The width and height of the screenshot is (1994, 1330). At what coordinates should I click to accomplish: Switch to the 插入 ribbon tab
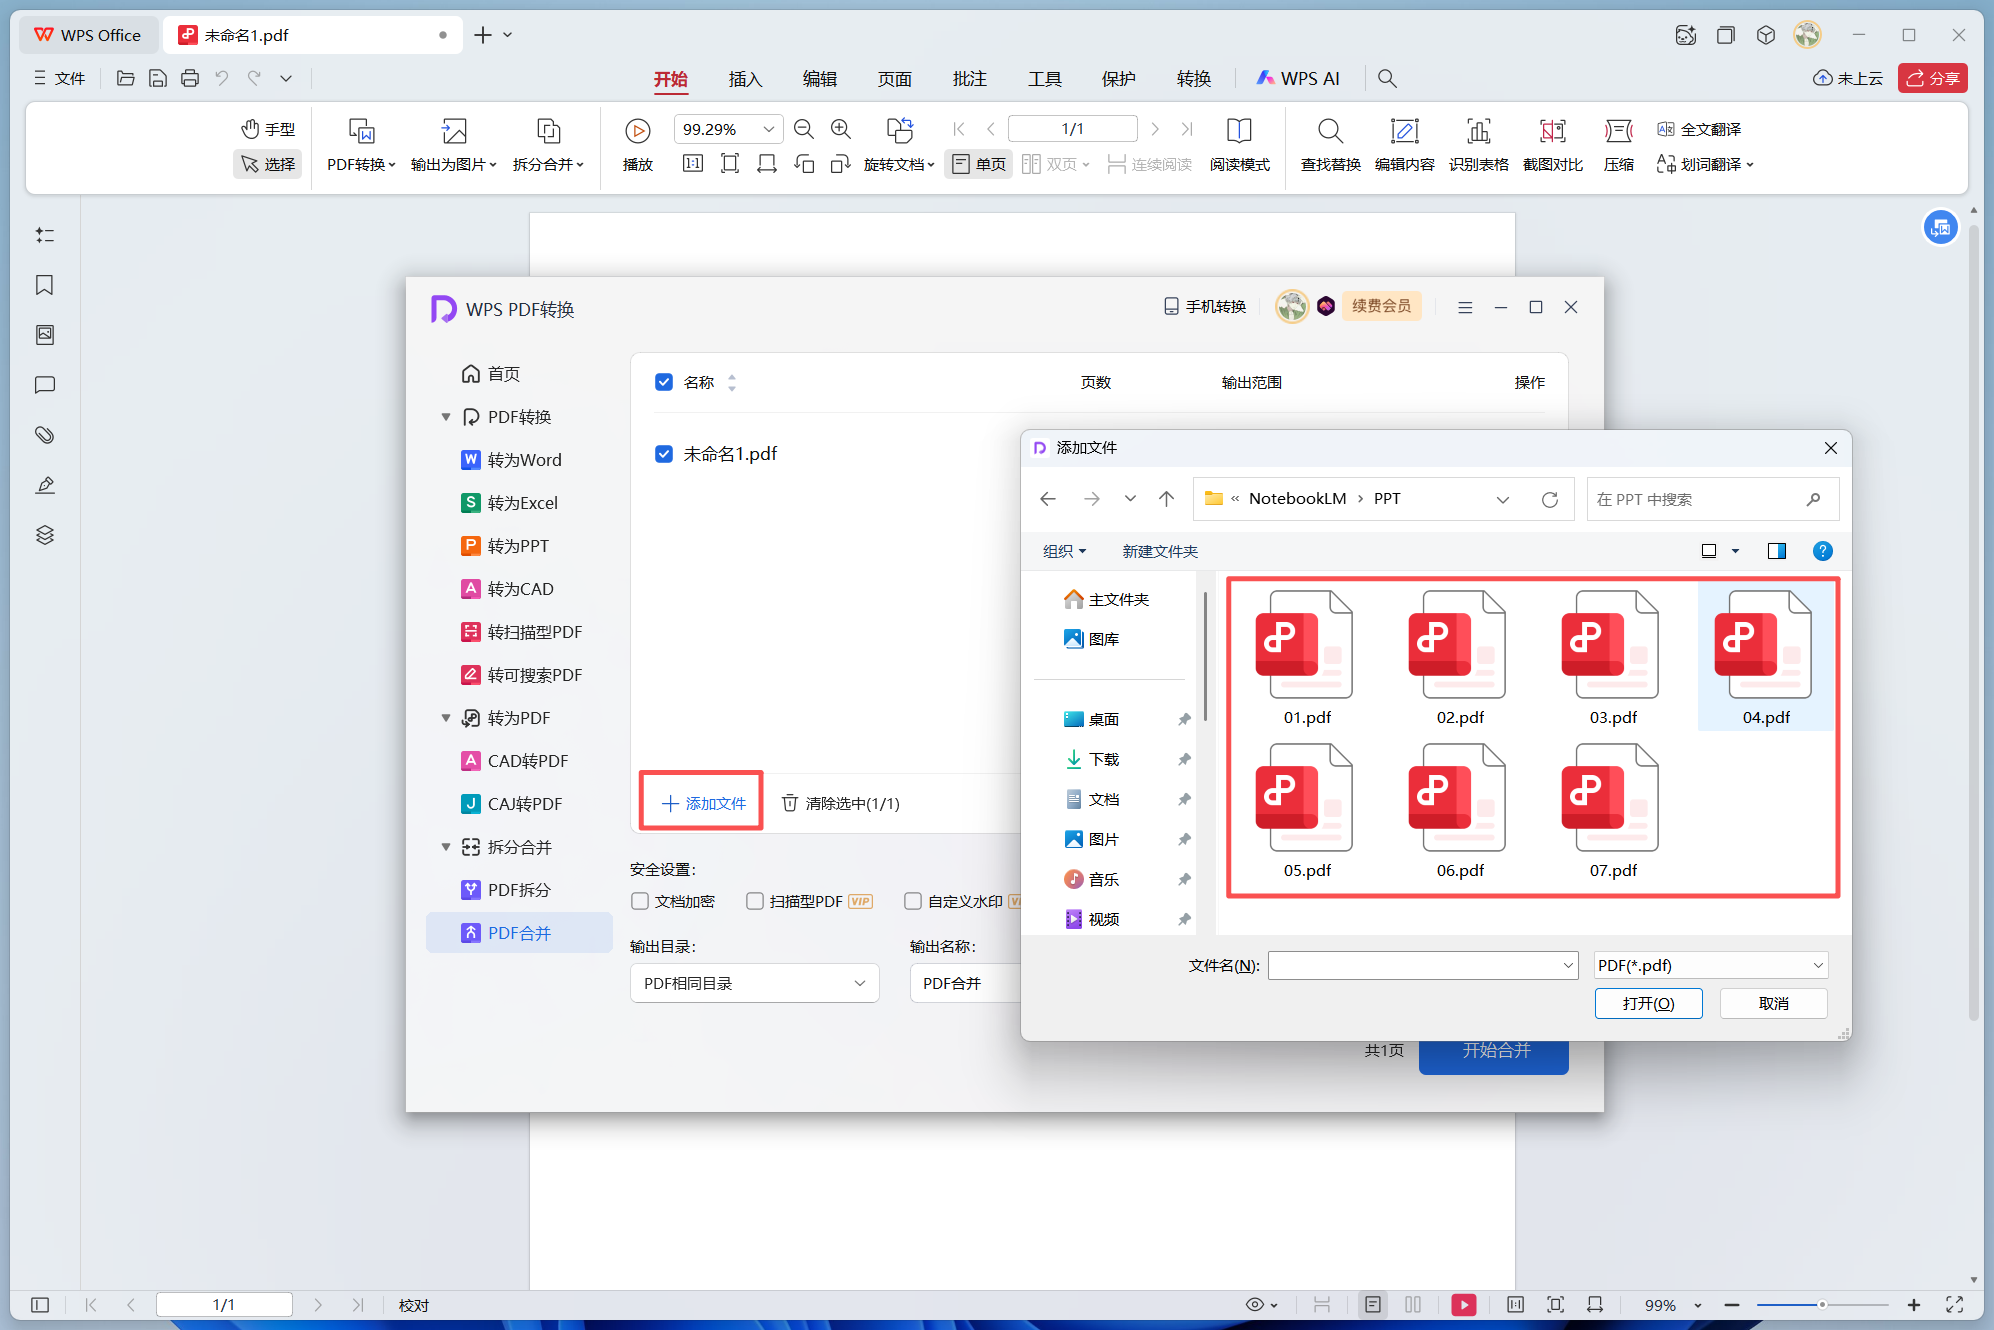click(x=745, y=78)
